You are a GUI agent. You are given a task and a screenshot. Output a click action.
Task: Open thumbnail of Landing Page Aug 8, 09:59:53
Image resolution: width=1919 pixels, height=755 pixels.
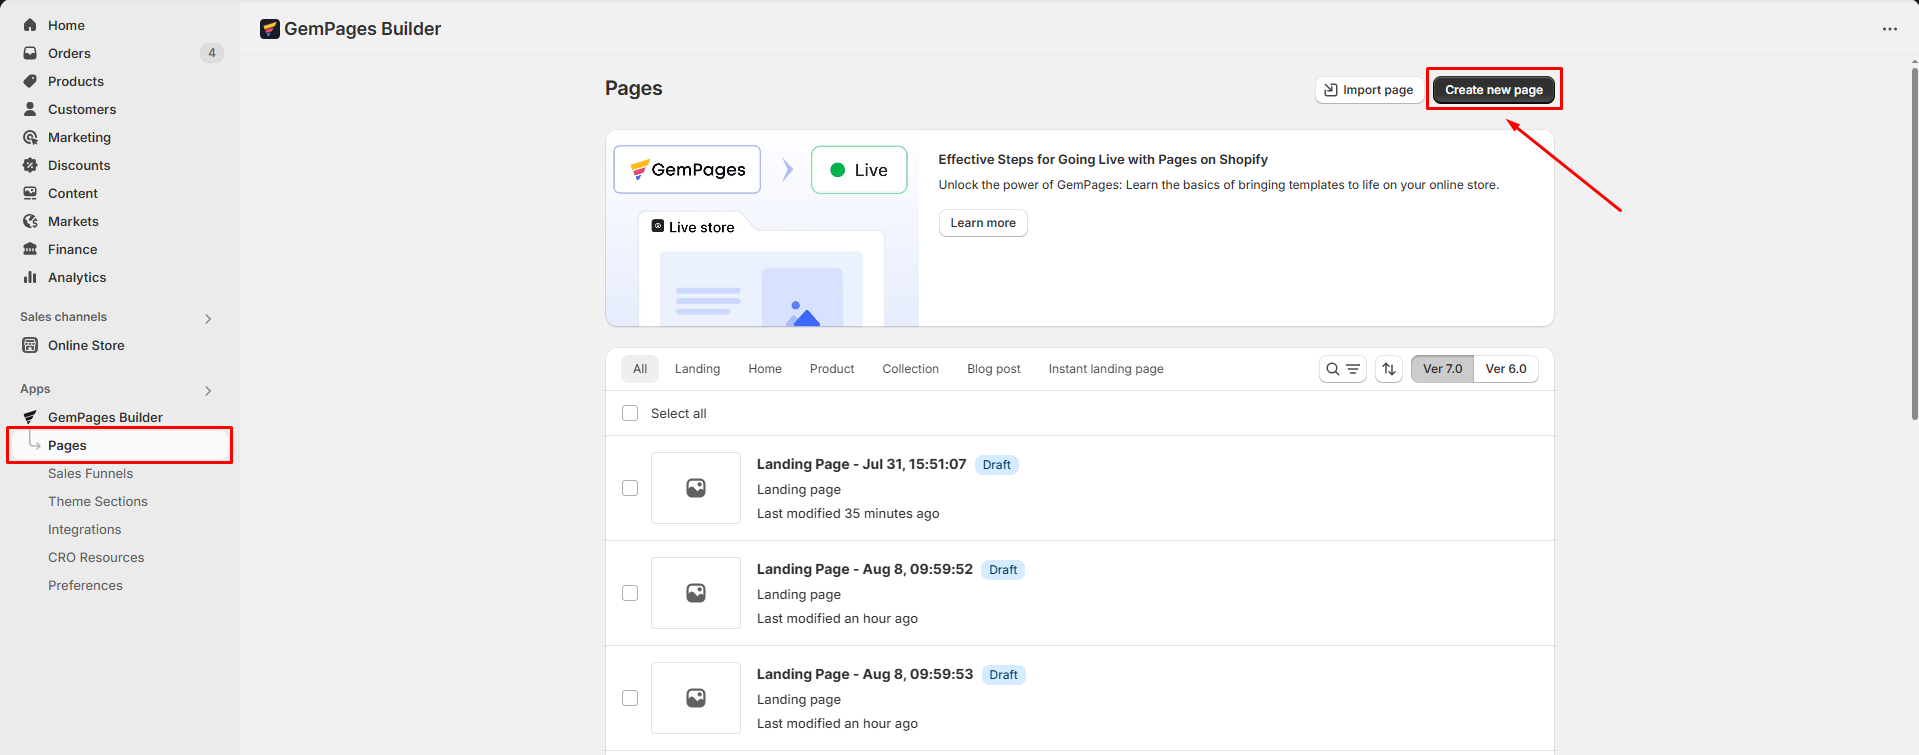tap(696, 698)
